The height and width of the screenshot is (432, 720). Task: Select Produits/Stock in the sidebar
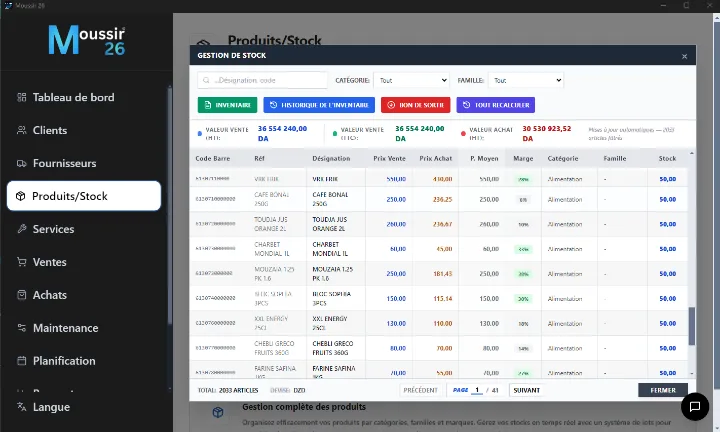click(84, 196)
